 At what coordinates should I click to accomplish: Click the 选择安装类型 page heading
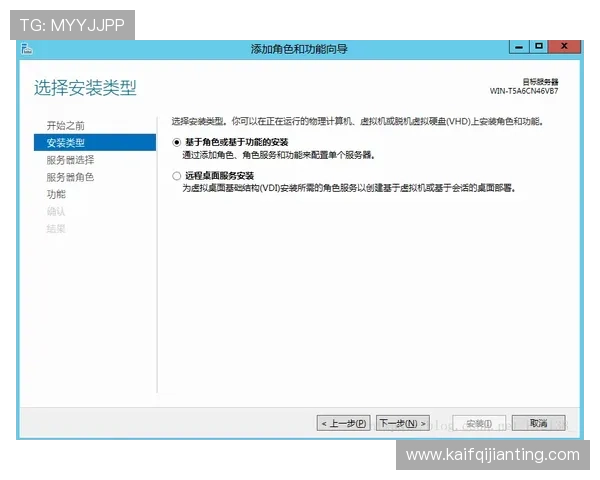[x=85, y=88]
